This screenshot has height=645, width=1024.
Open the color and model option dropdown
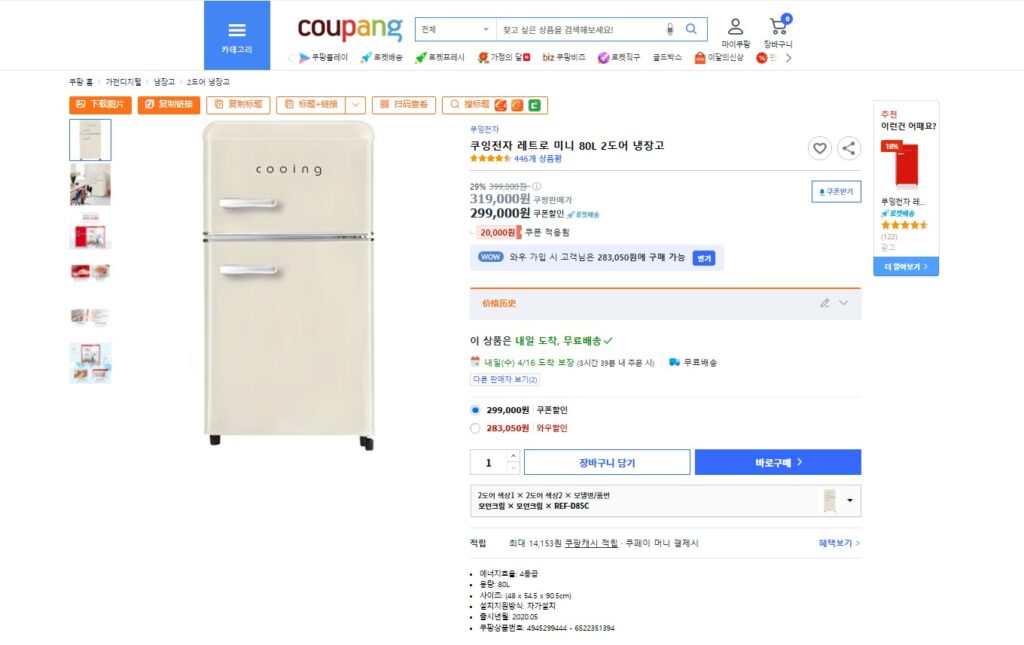tap(849, 500)
